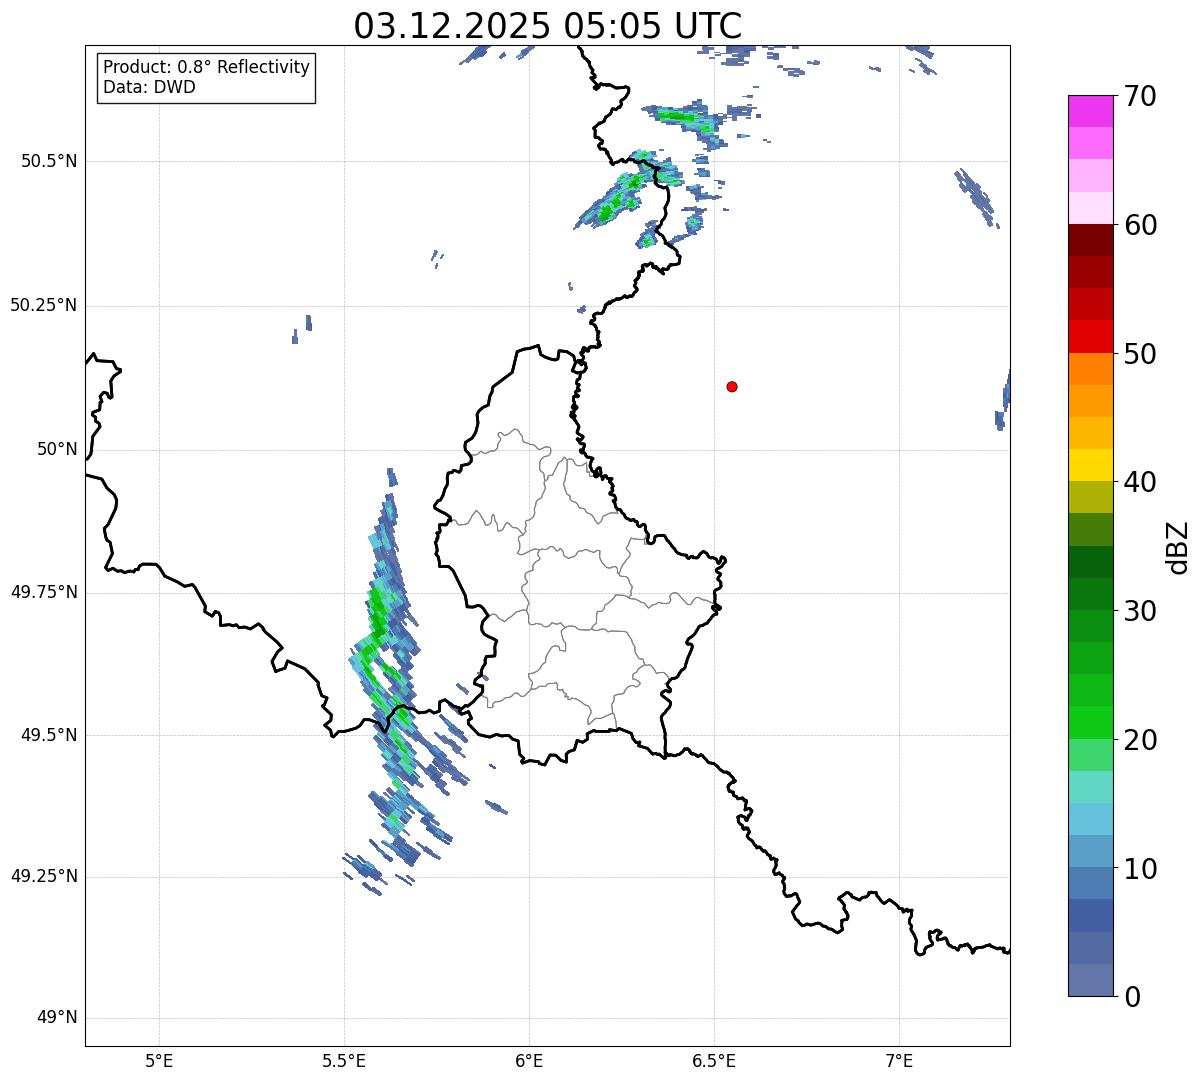The image size is (1202, 1081).
Task: Pick the yellow colorbar swatch above 40
Action: (1090, 465)
